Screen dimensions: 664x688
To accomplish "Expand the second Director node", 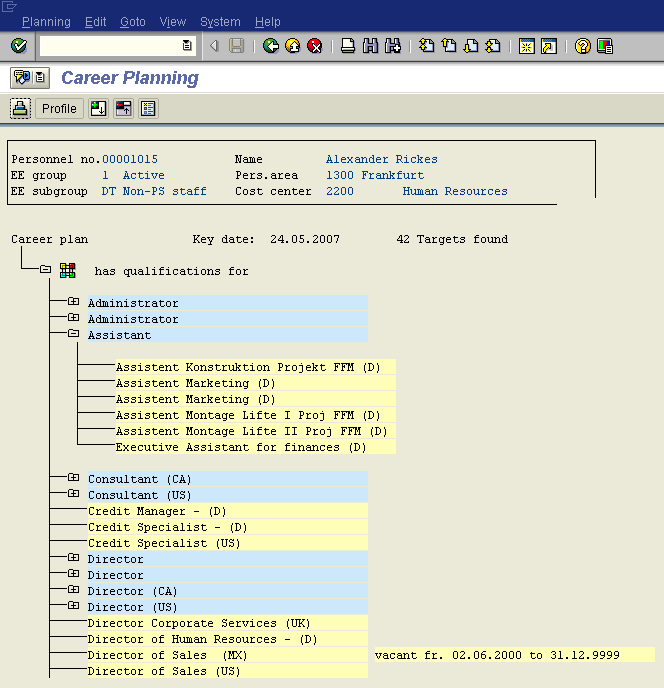I will (73, 573).
